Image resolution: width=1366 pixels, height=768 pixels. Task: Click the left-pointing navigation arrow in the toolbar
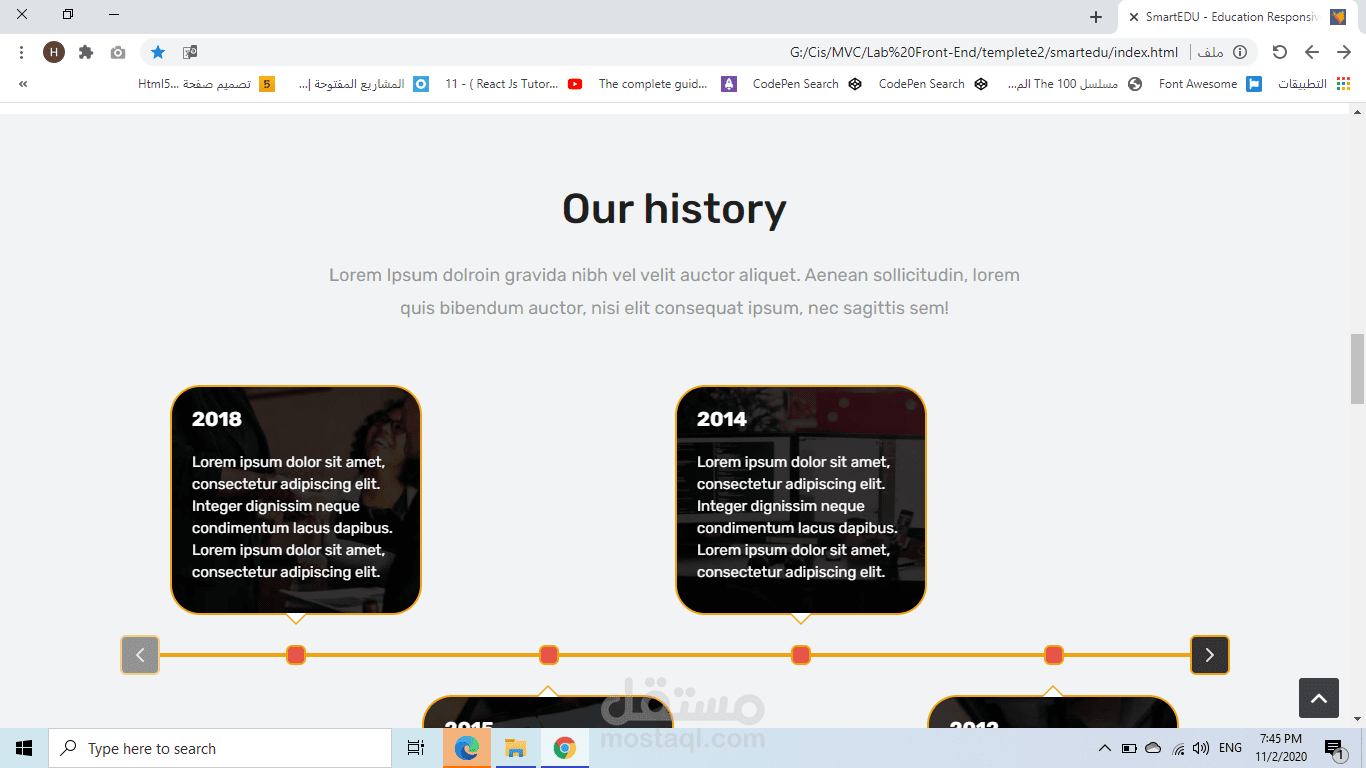click(1312, 52)
